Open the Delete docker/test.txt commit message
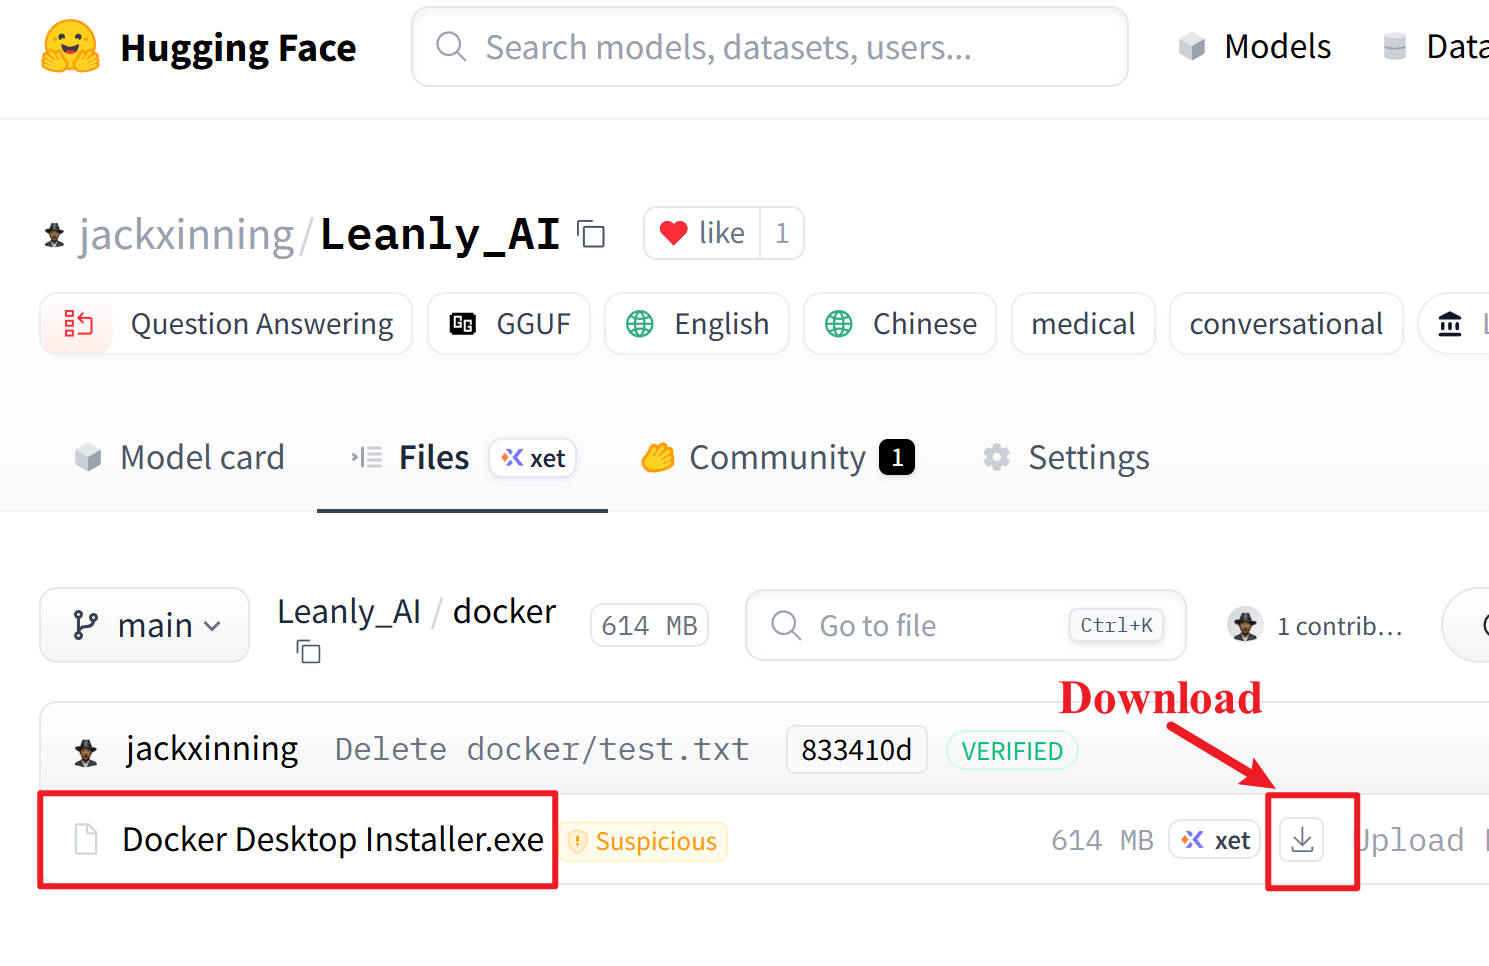The image size is (1489, 966). pyautogui.click(x=542, y=749)
